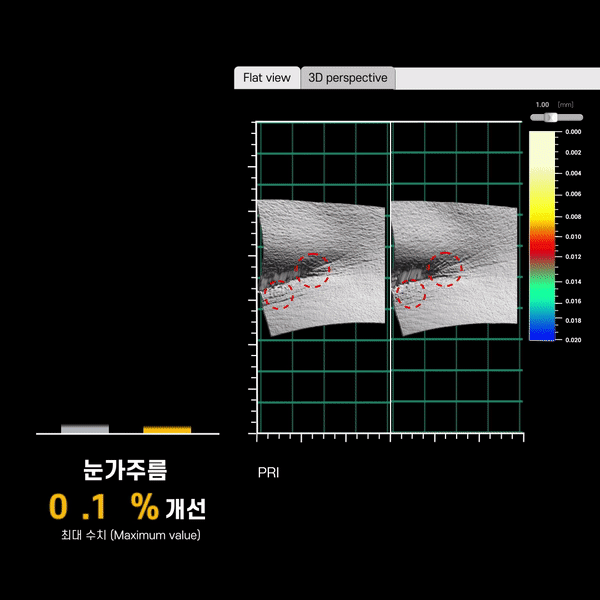Click the 0.020 scale label
600x600 pixels.
click(x=573, y=340)
